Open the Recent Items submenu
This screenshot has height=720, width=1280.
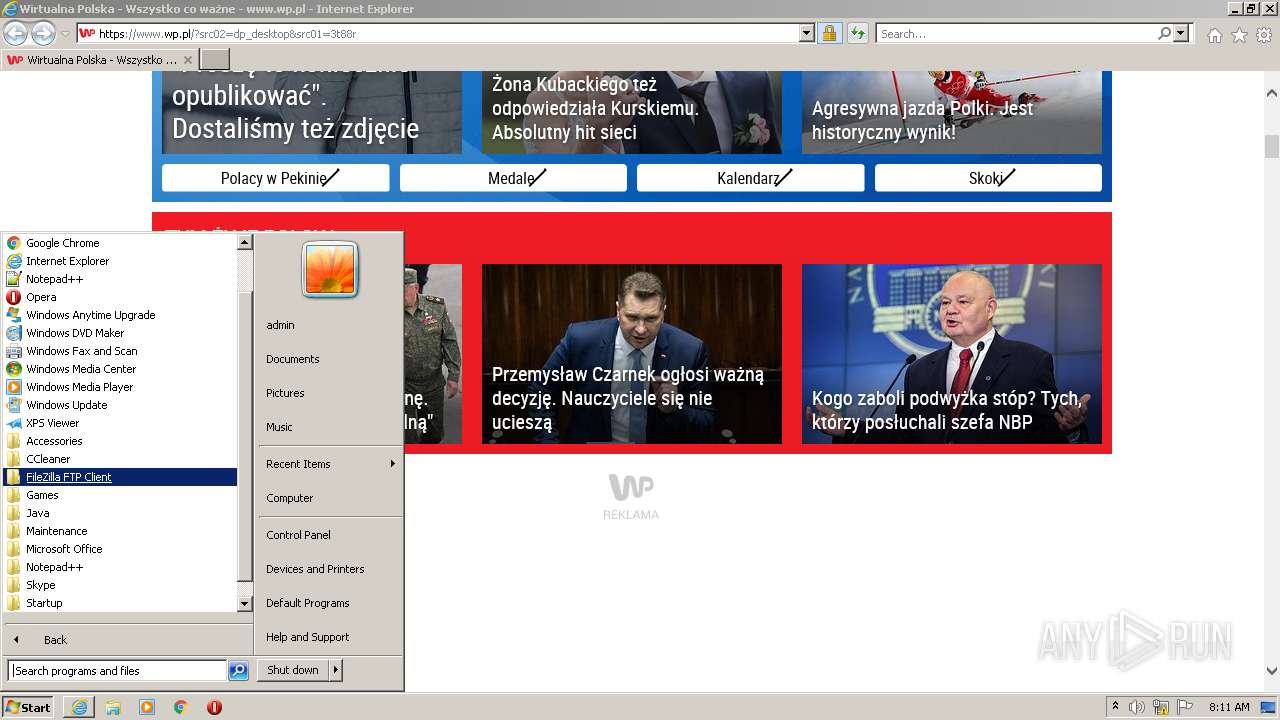[330, 464]
